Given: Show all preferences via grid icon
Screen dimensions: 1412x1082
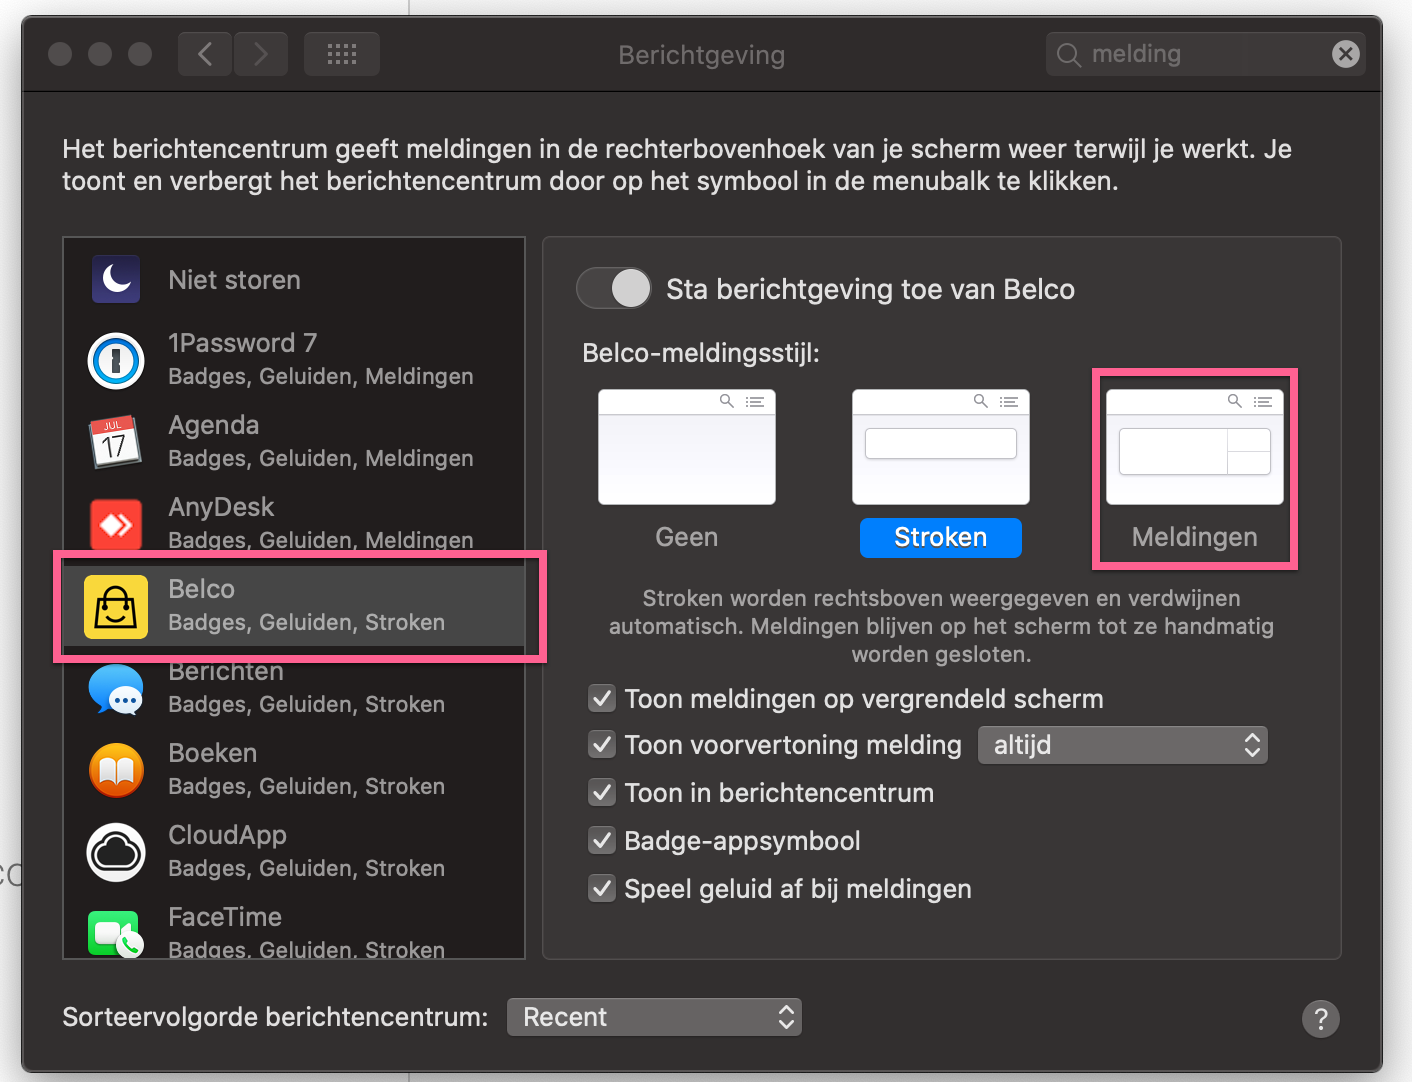Looking at the screenshot, I should click(x=342, y=54).
